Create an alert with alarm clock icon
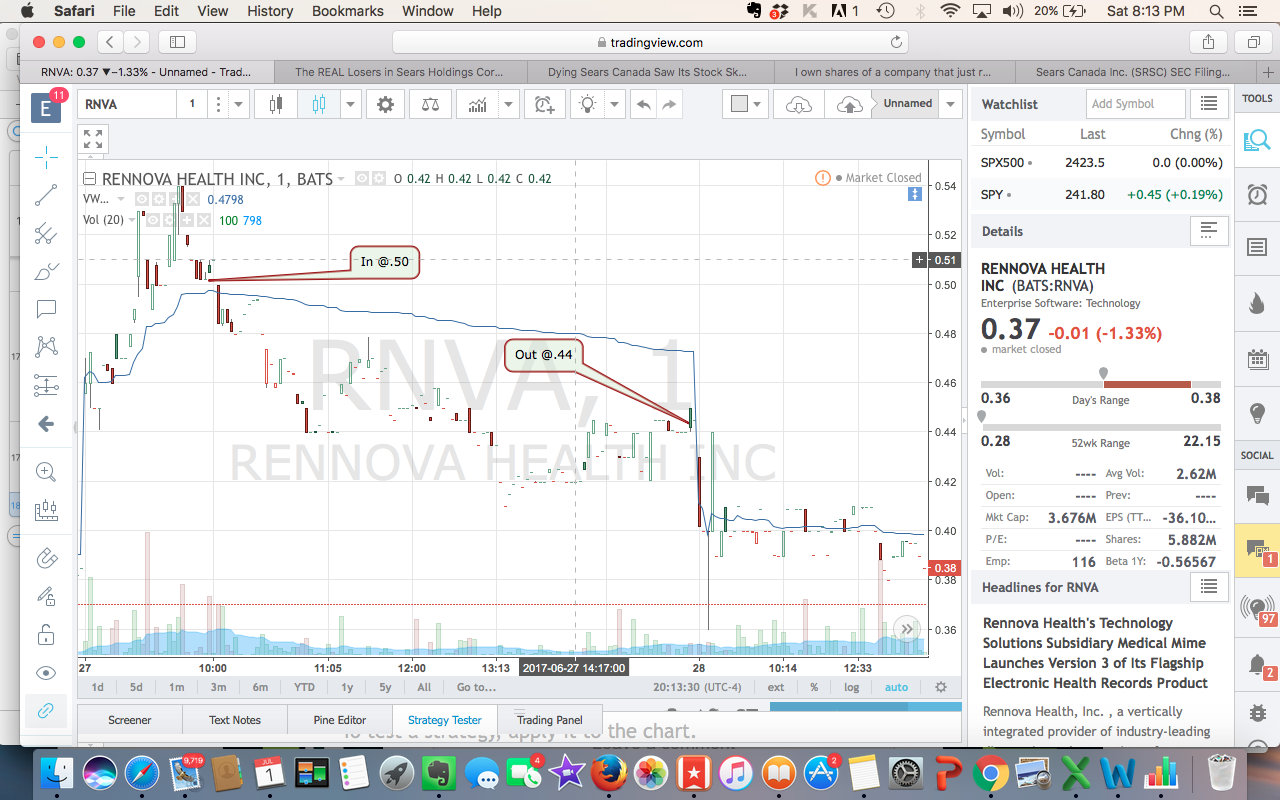1280x800 pixels. (544, 104)
